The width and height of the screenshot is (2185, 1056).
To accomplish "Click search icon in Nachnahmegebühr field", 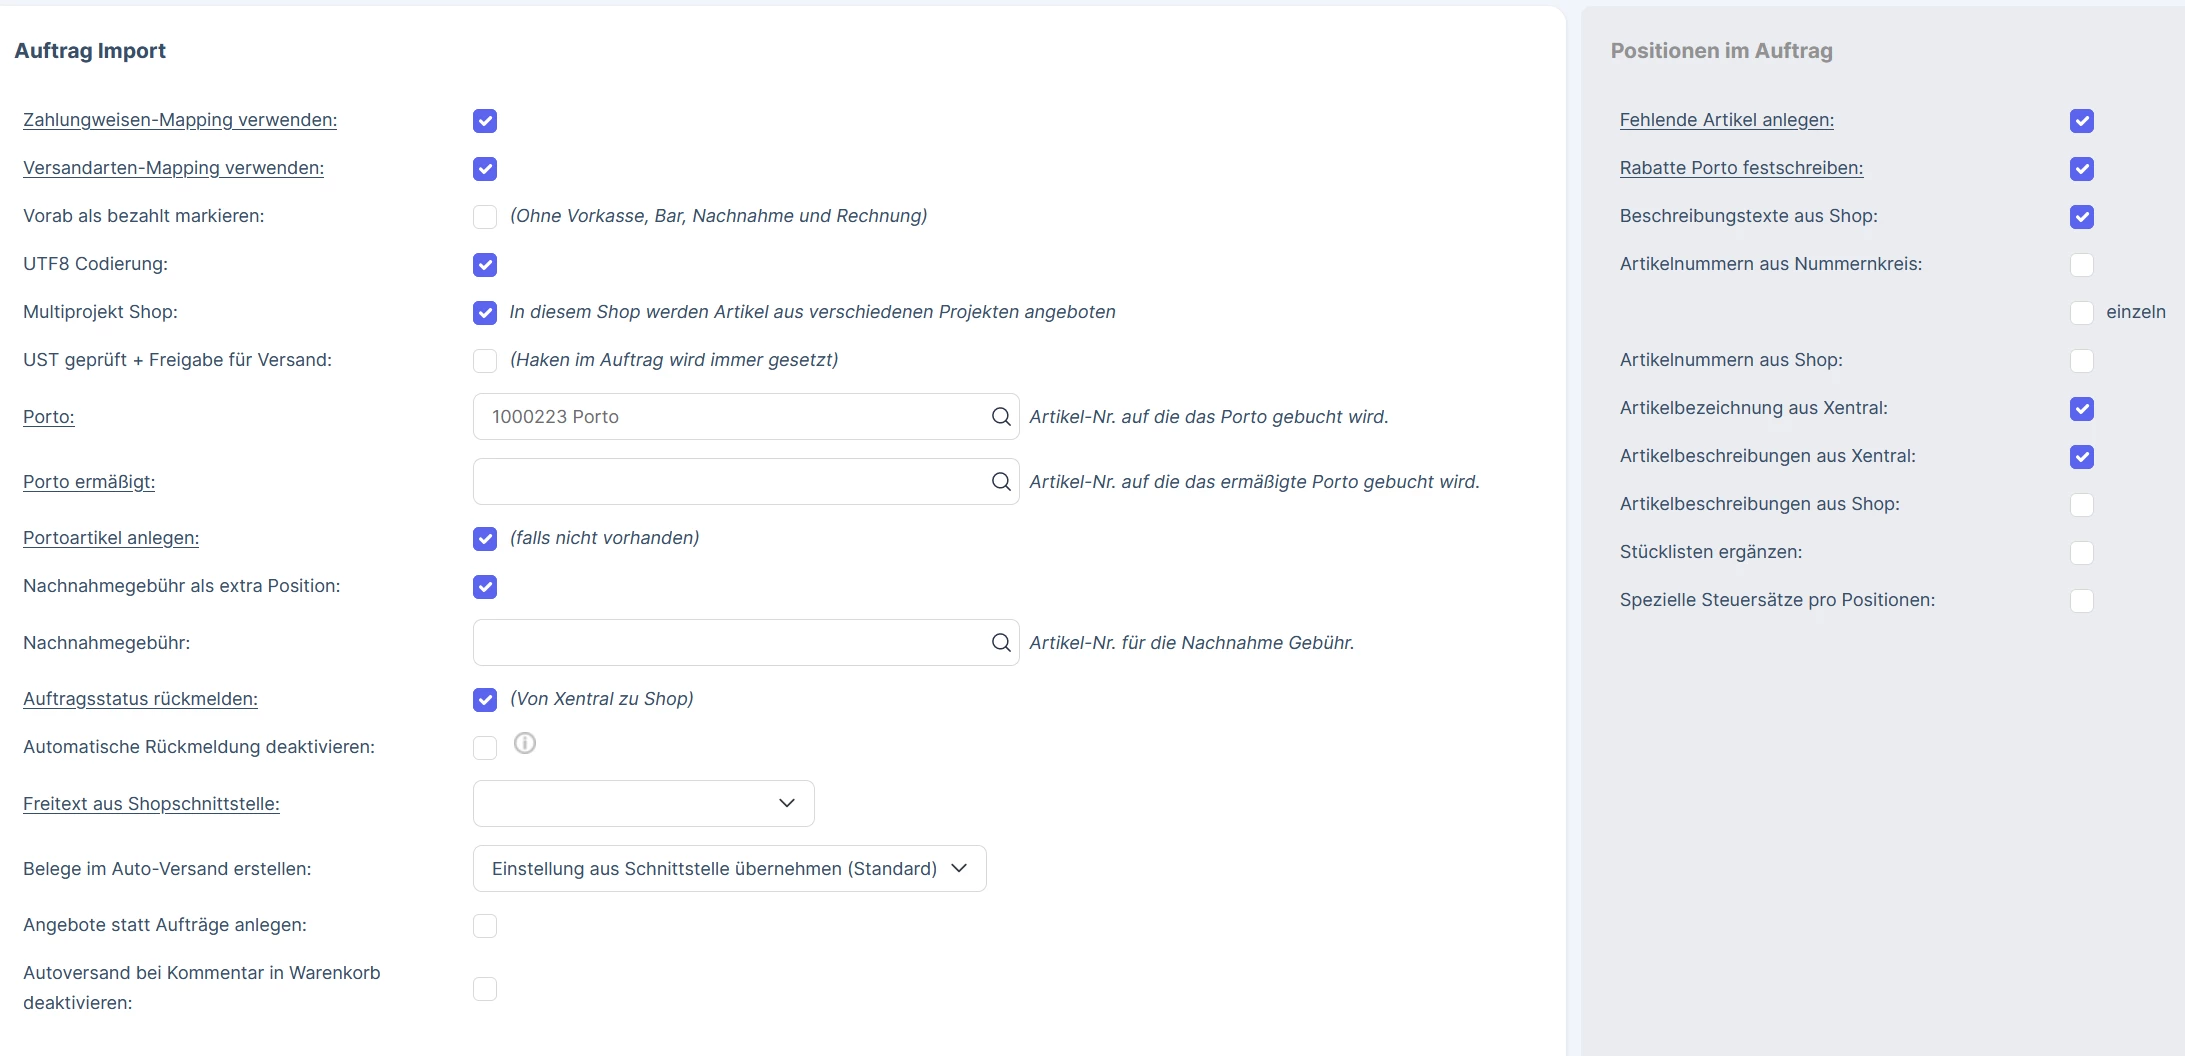I will pyautogui.click(x=1000, y=643).
